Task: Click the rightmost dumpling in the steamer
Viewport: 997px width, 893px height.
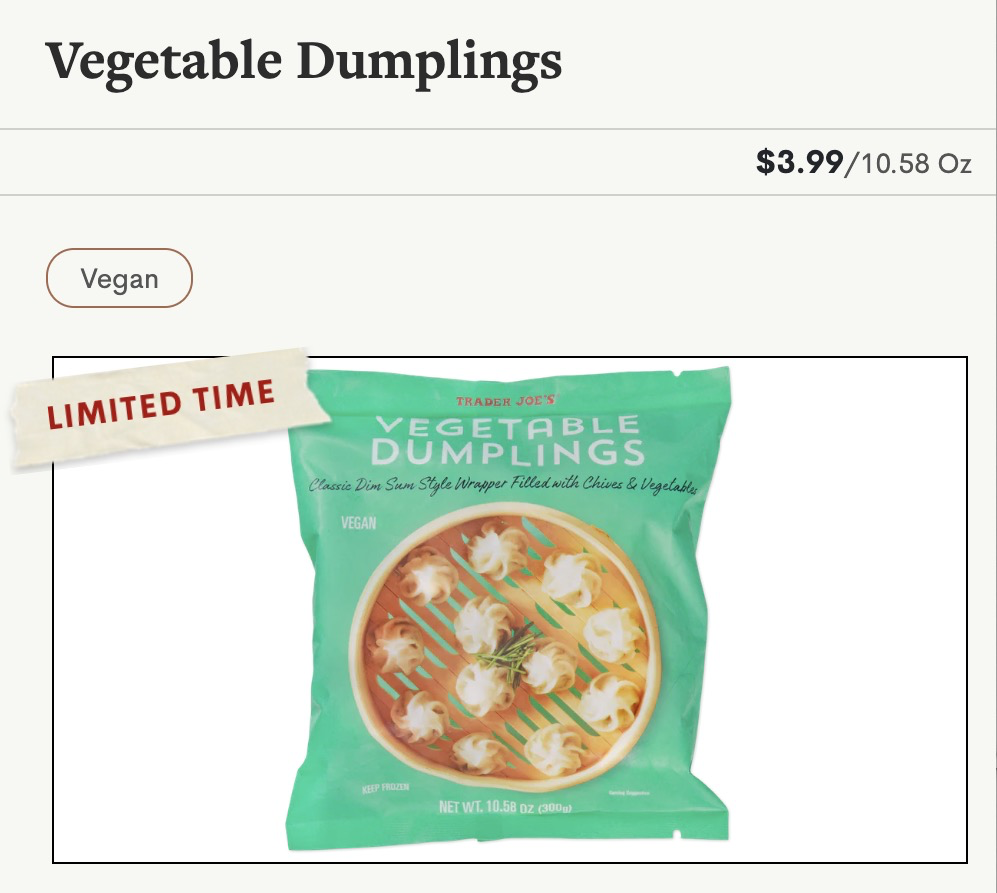Action: 614,633
